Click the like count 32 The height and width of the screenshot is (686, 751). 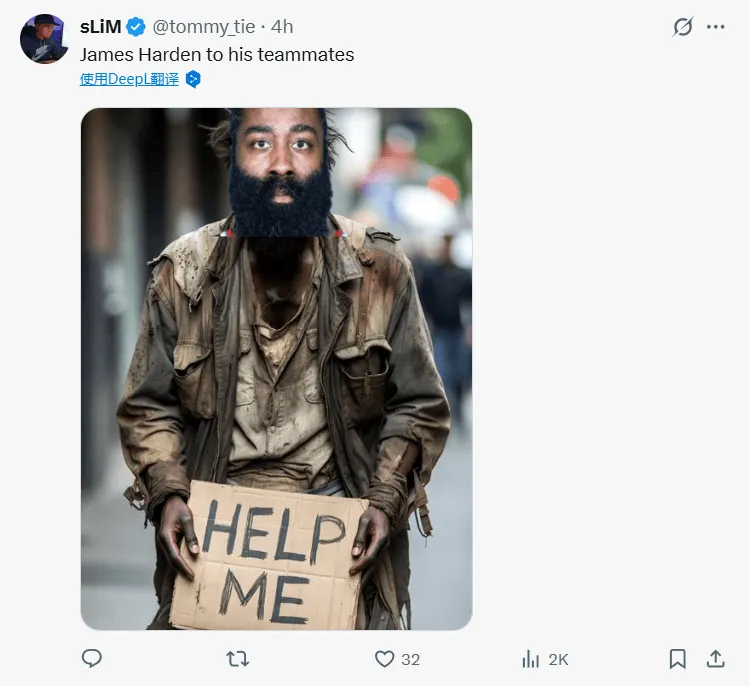click(x=410, y=659)
